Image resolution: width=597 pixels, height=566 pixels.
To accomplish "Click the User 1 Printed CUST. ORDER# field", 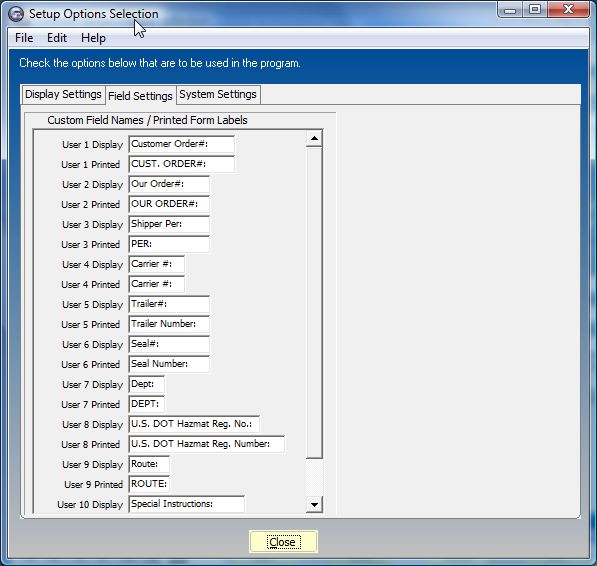I will tap(182, 164).
